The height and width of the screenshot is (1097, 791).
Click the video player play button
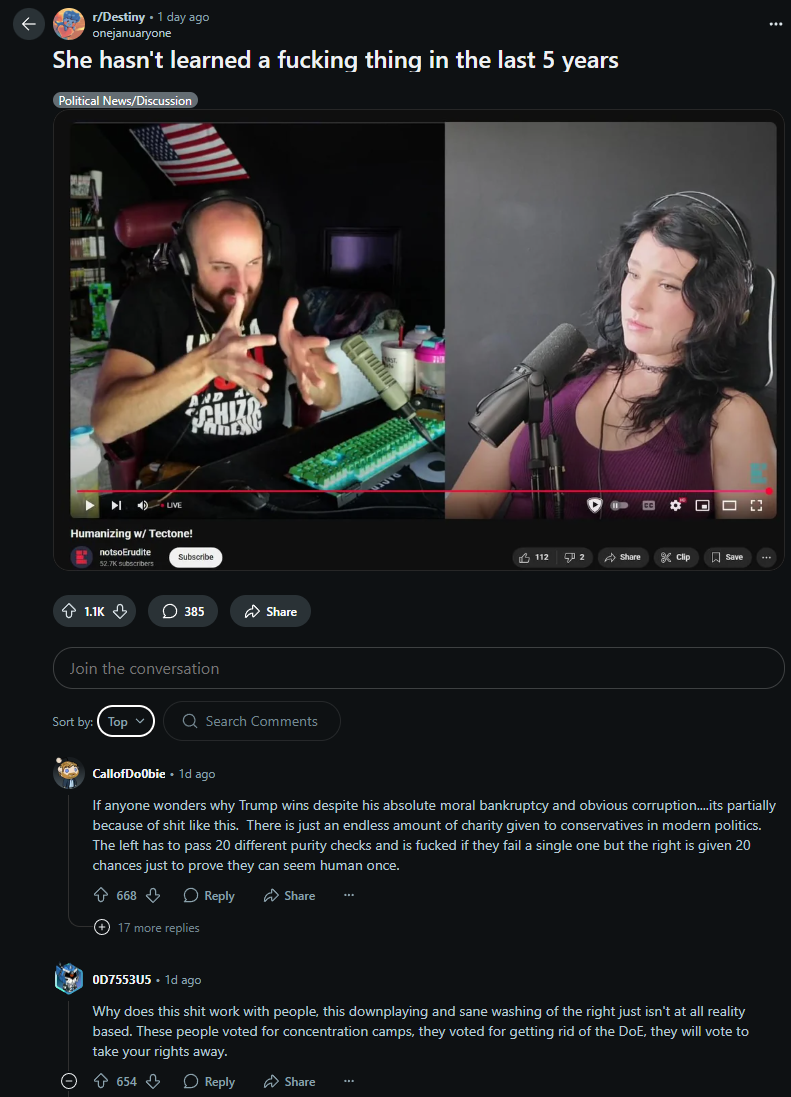(x=90, y=505)
